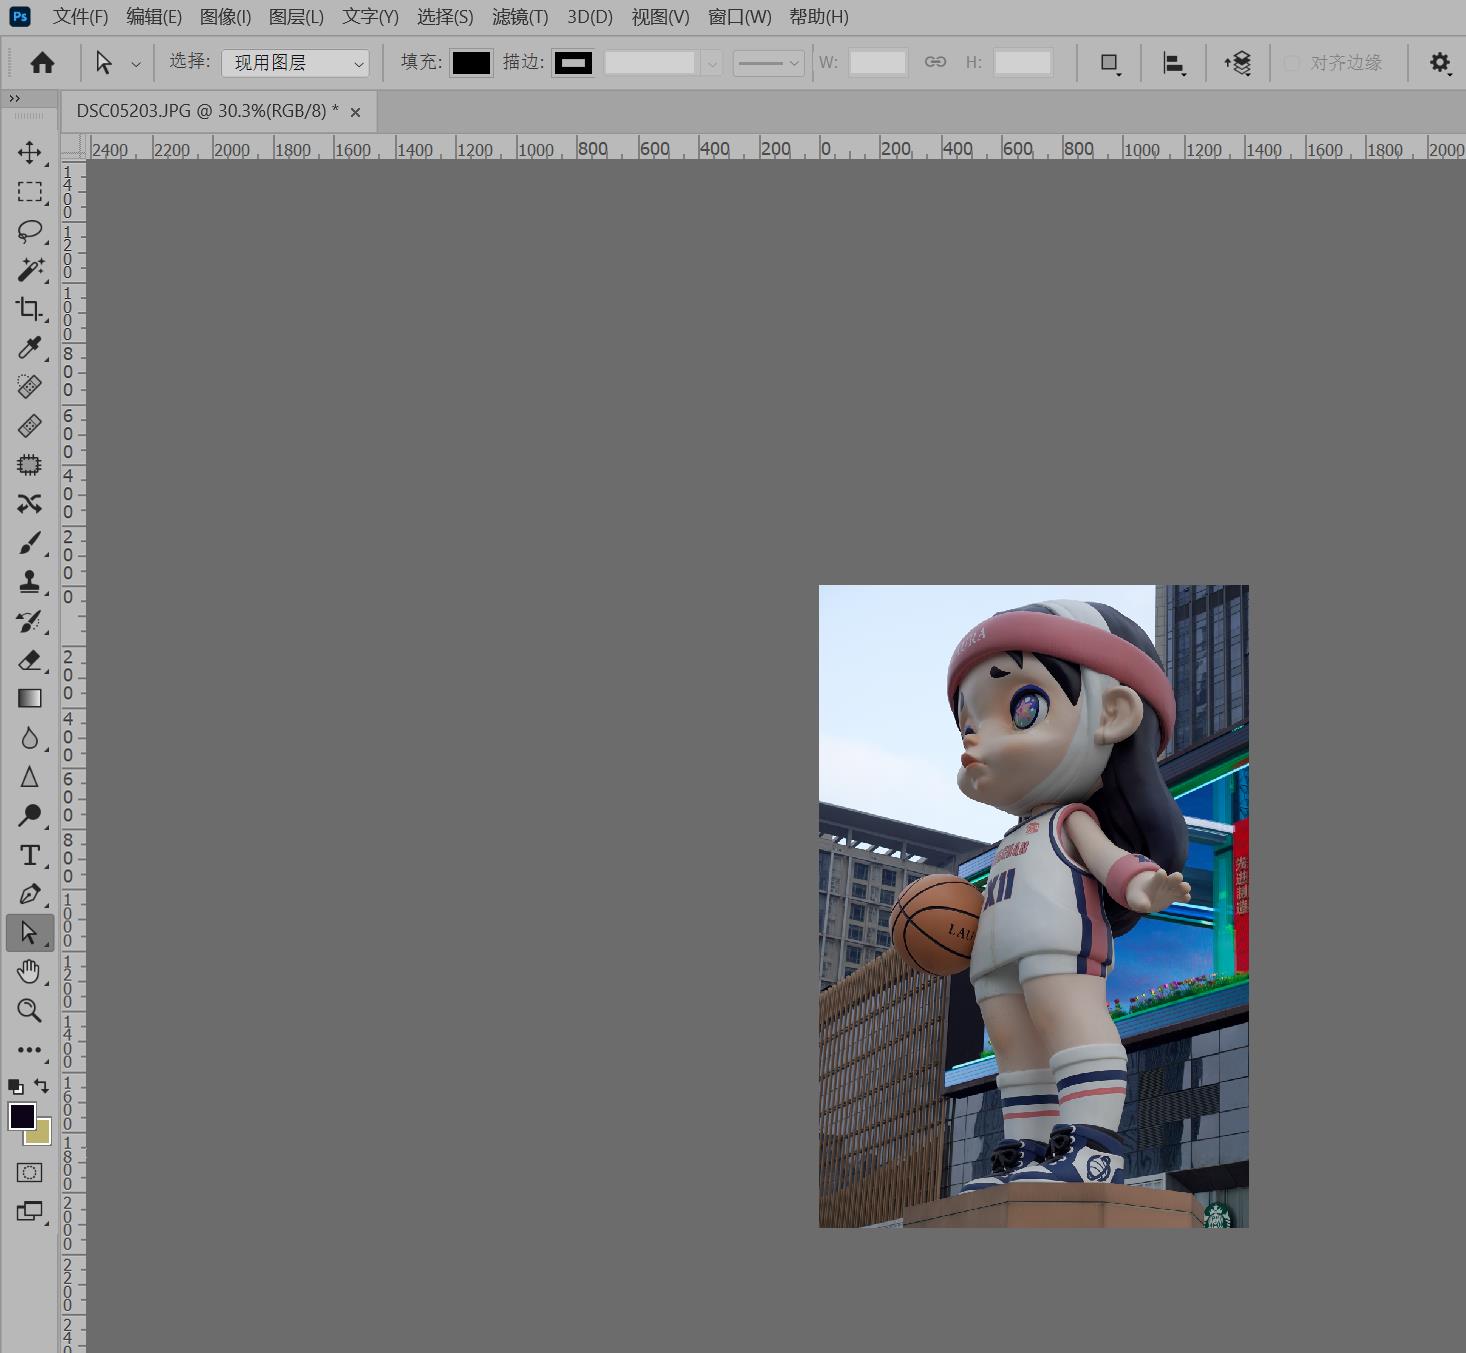Select the Eraser tool
This screenshot has height=1353, width=1466.
pos(29,660)
